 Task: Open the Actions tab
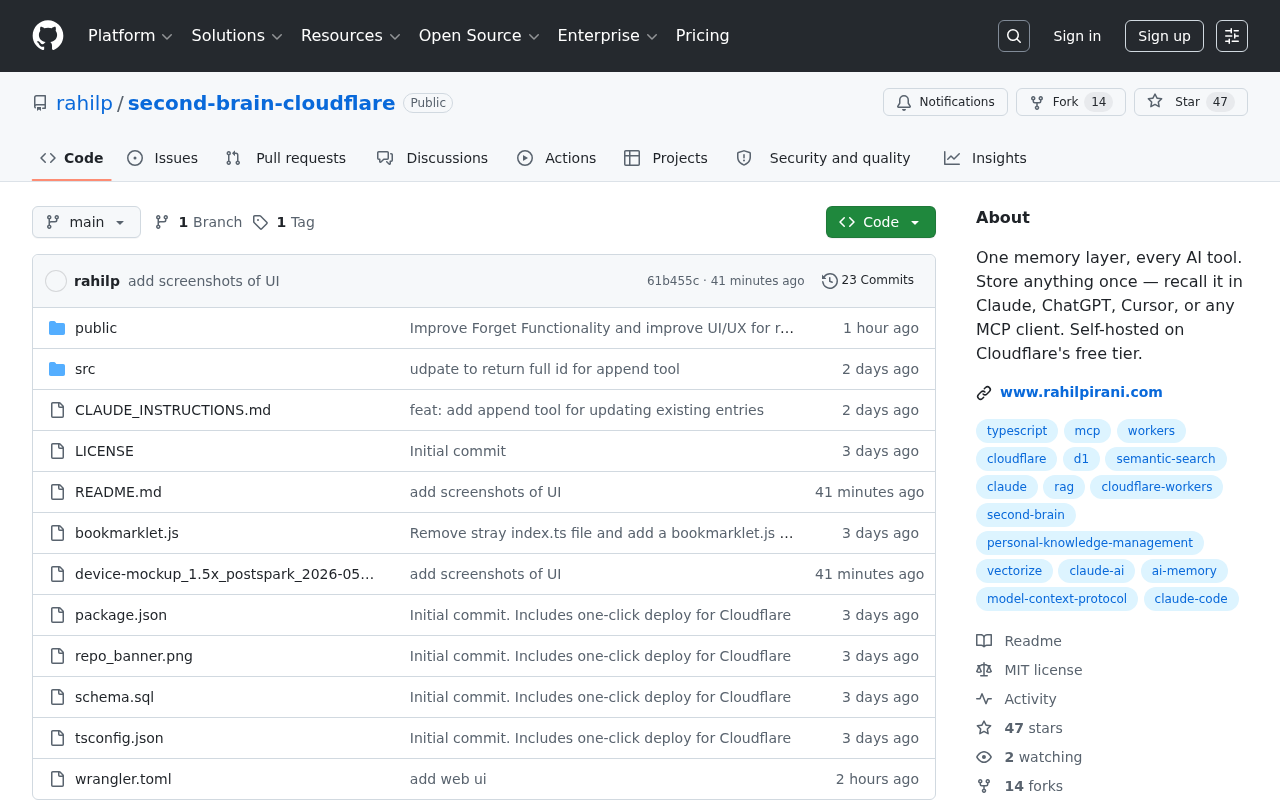557,158
